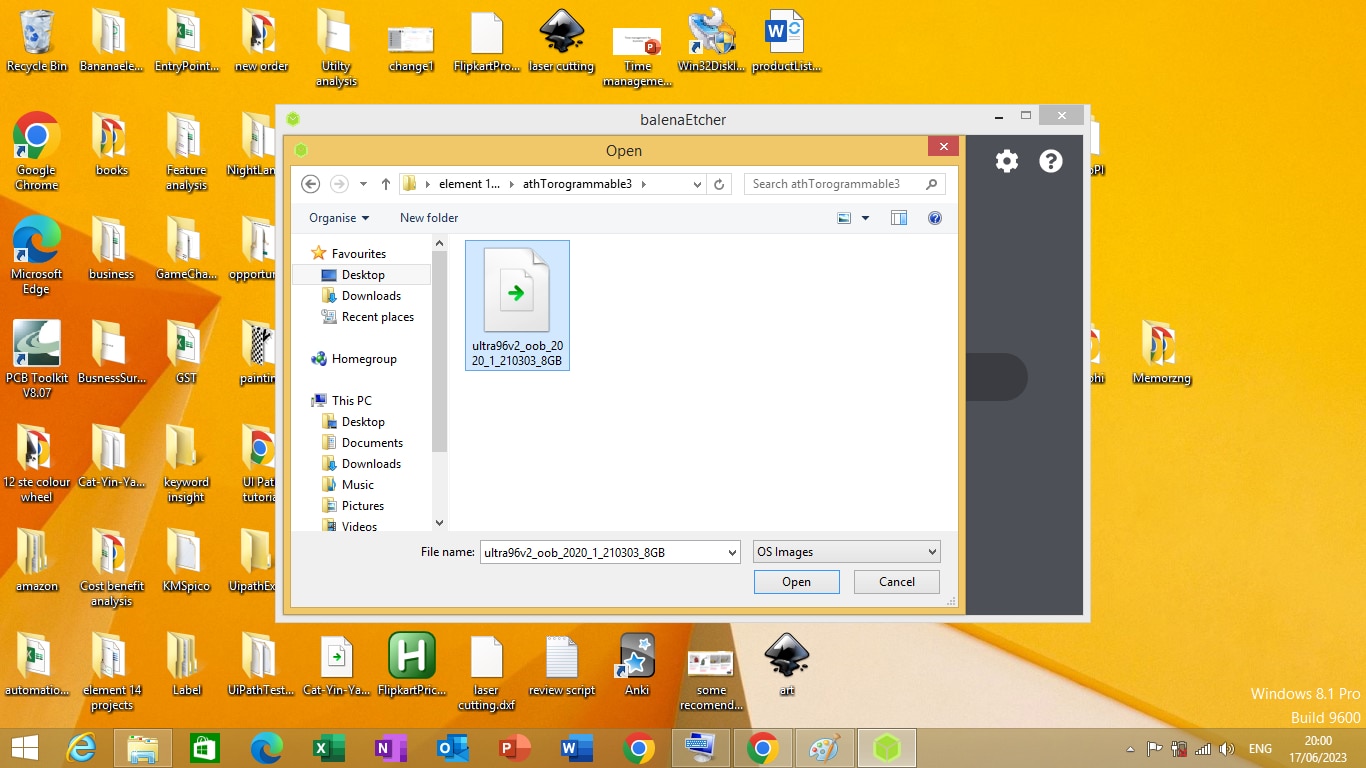Expand the File name history dropdown
This screenshot has width=1366, height=768.
(731, 552)
